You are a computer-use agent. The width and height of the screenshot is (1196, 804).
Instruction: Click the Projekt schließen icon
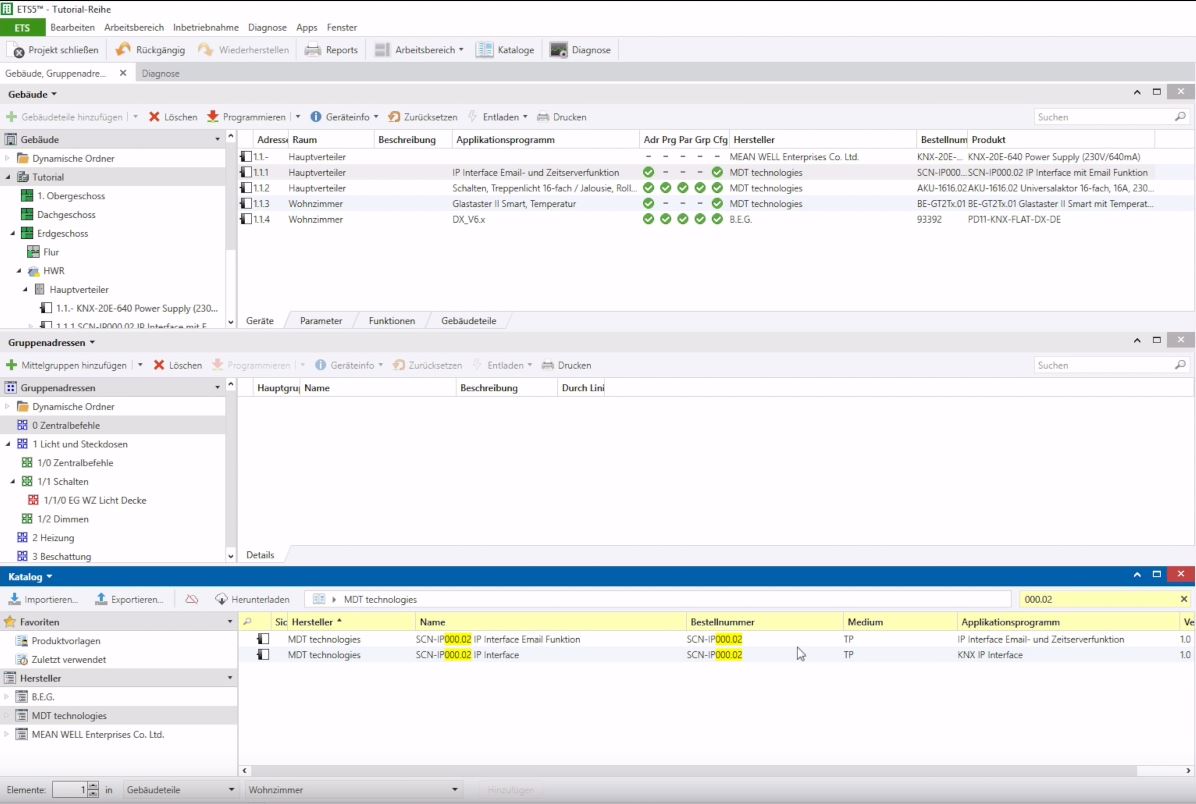[17, 50]
